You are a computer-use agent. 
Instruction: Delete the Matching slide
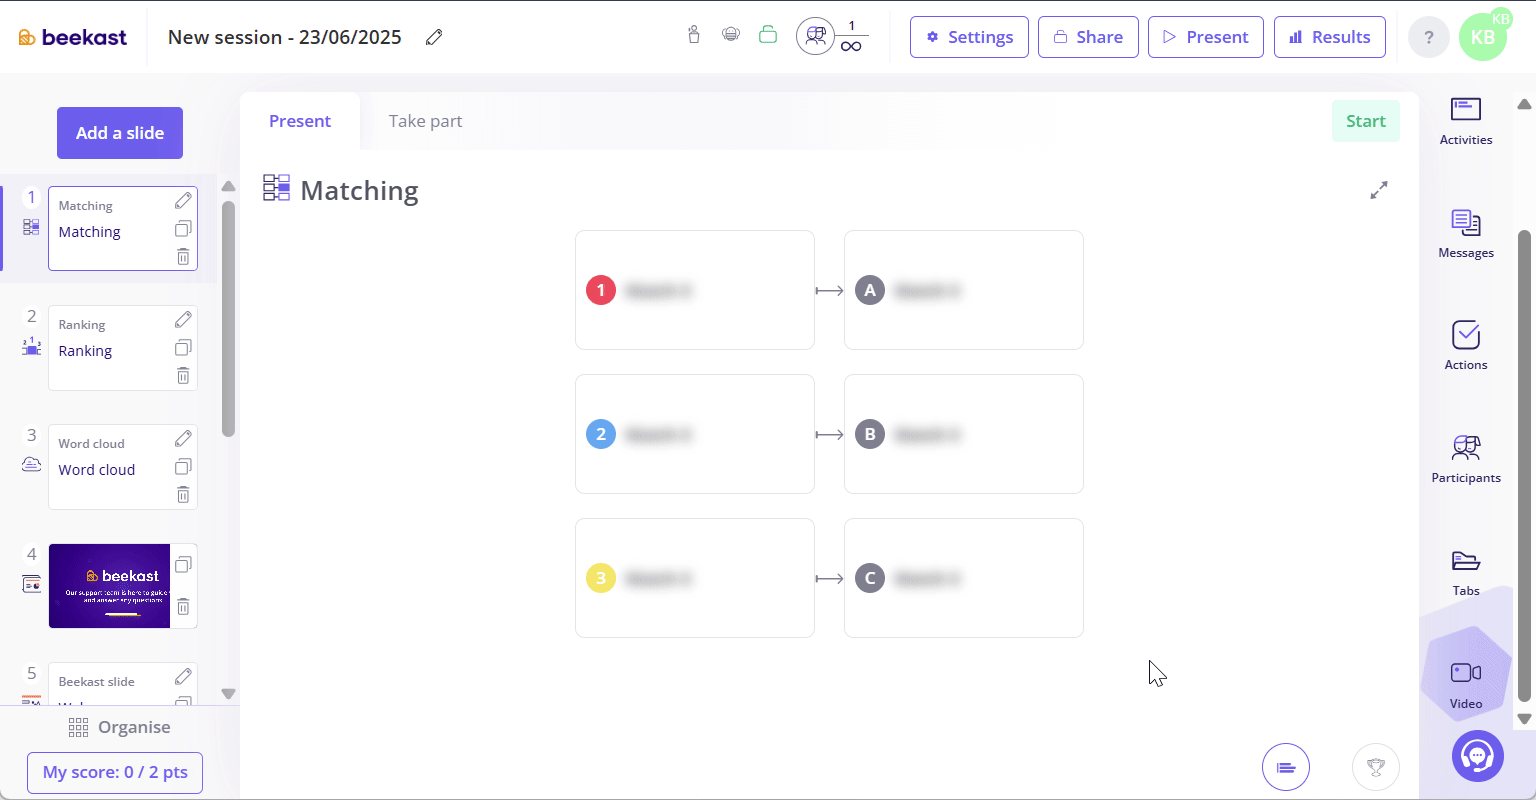(183, 257)
